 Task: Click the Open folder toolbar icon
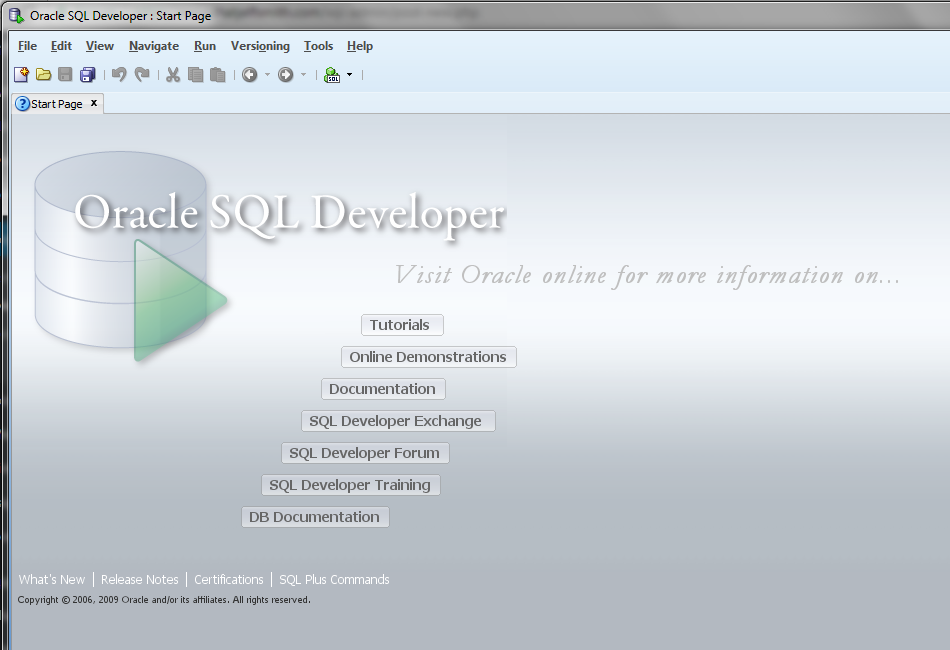coord(43,75)
